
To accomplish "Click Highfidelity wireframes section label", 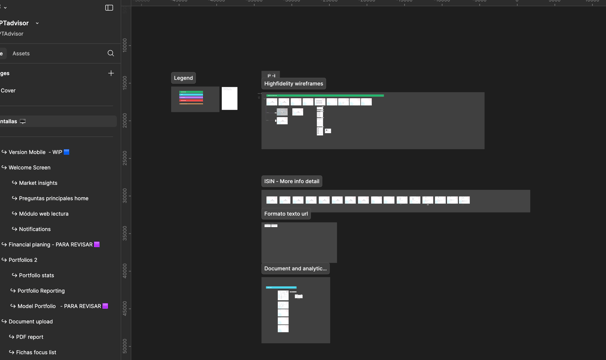I will pos(293,84).
